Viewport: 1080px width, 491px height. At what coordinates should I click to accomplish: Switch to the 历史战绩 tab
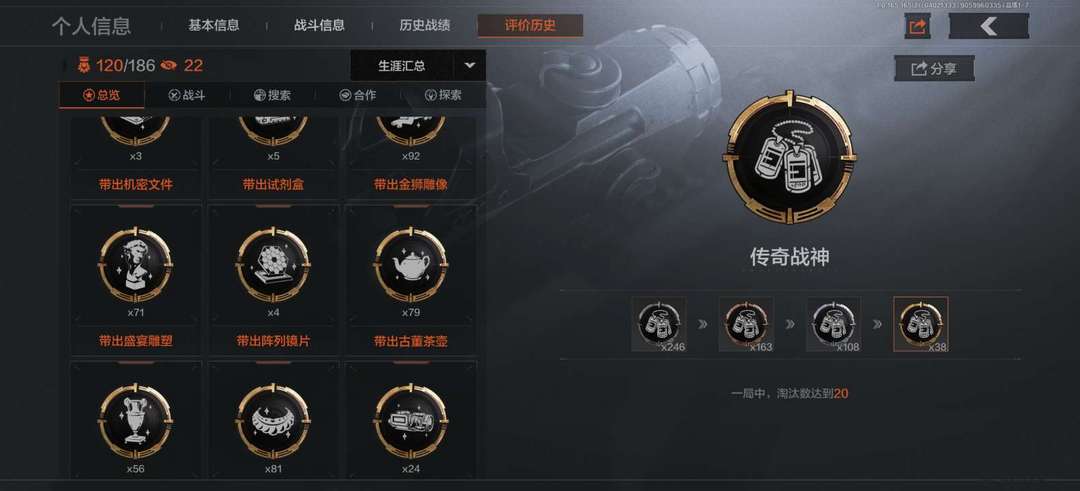425,26
